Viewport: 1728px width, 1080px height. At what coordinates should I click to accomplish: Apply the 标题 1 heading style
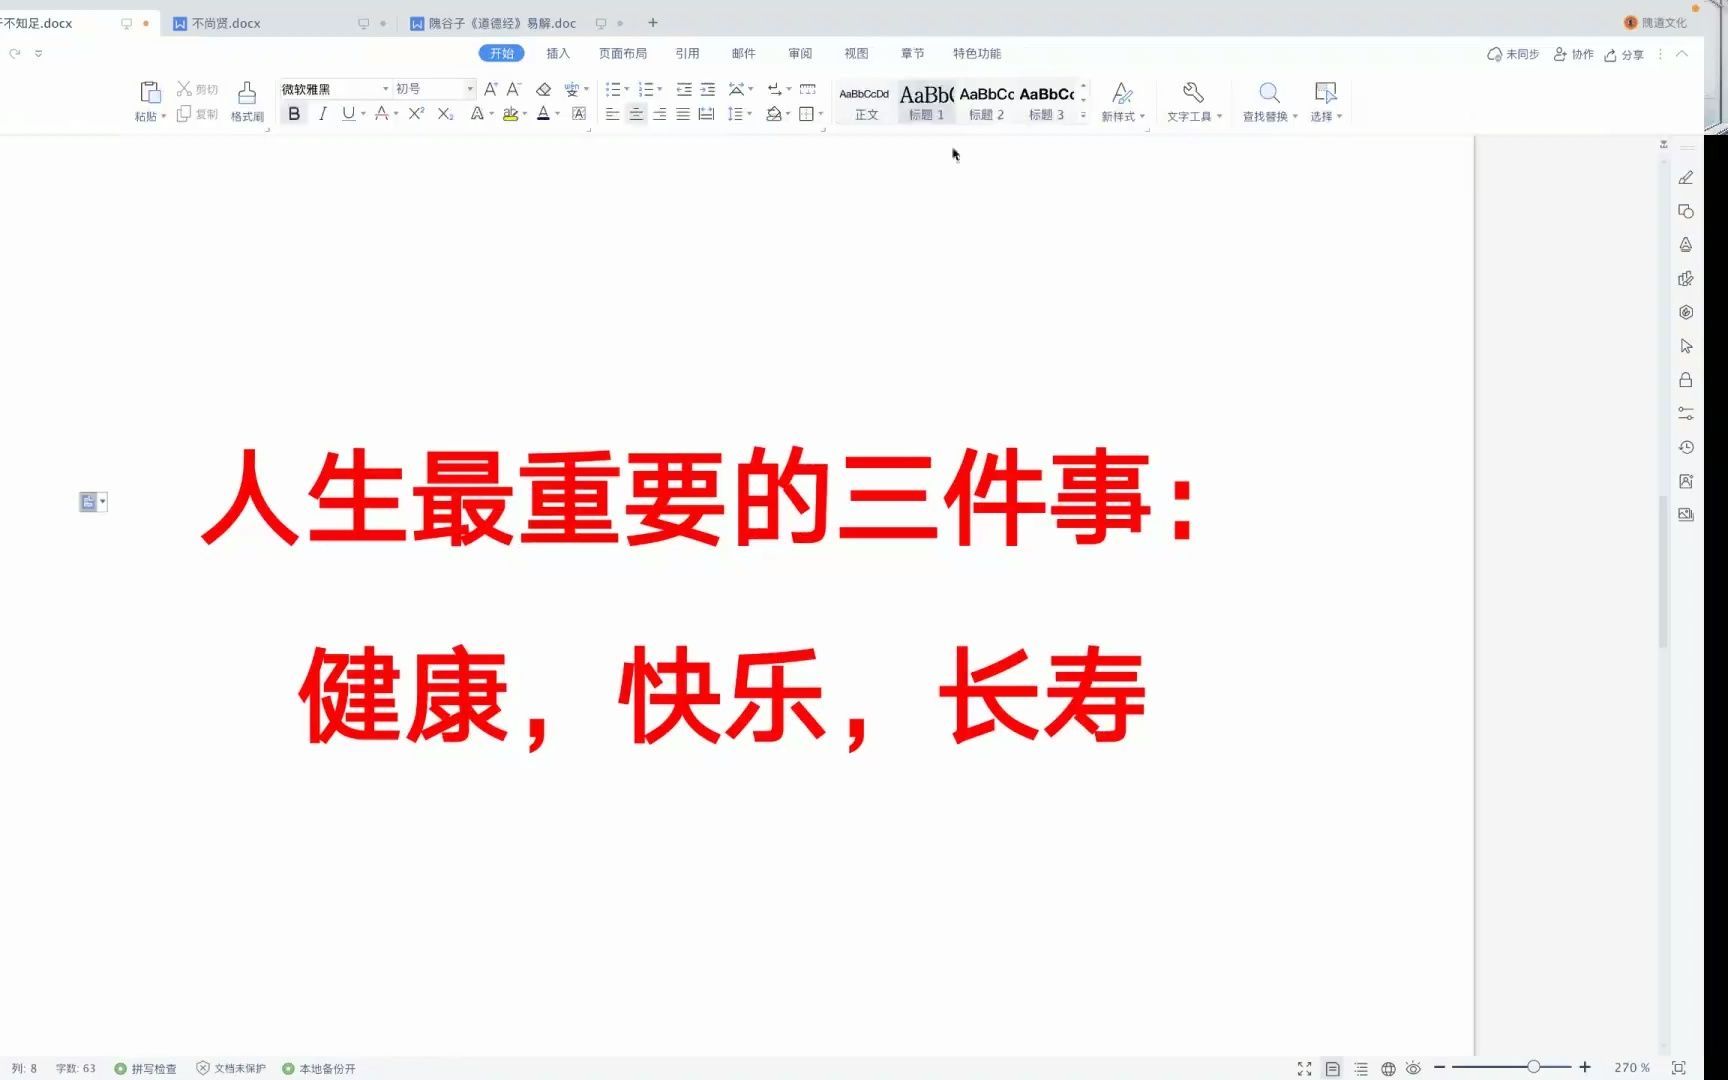coord(926,102)
